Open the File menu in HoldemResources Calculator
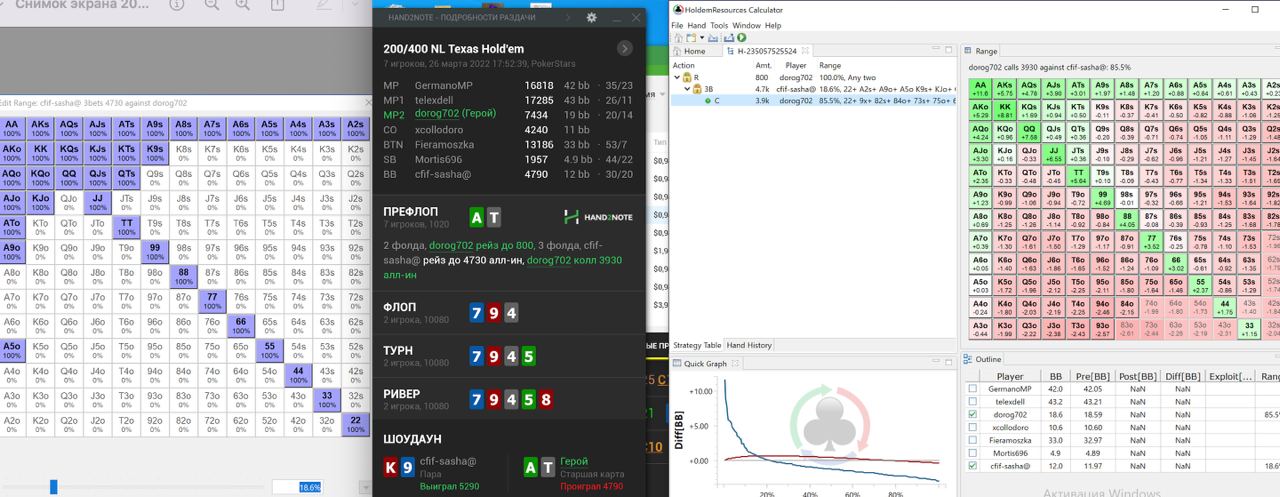 [677, 25]
